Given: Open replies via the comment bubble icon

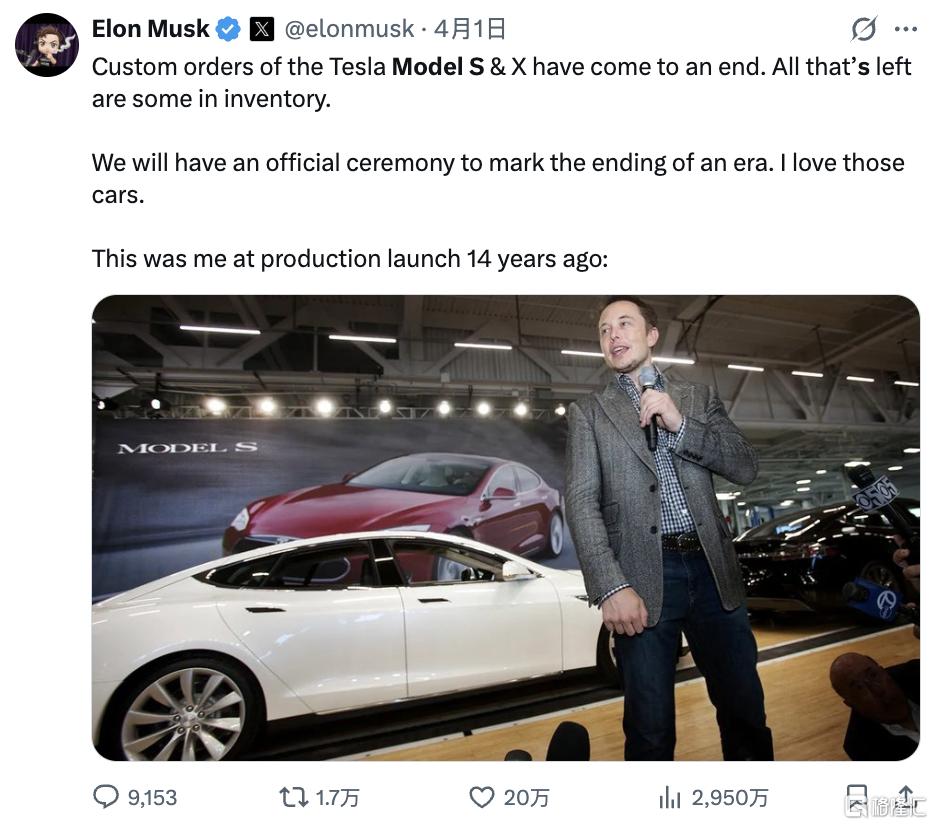Looking at the screenshot, I should pos(106,796).
